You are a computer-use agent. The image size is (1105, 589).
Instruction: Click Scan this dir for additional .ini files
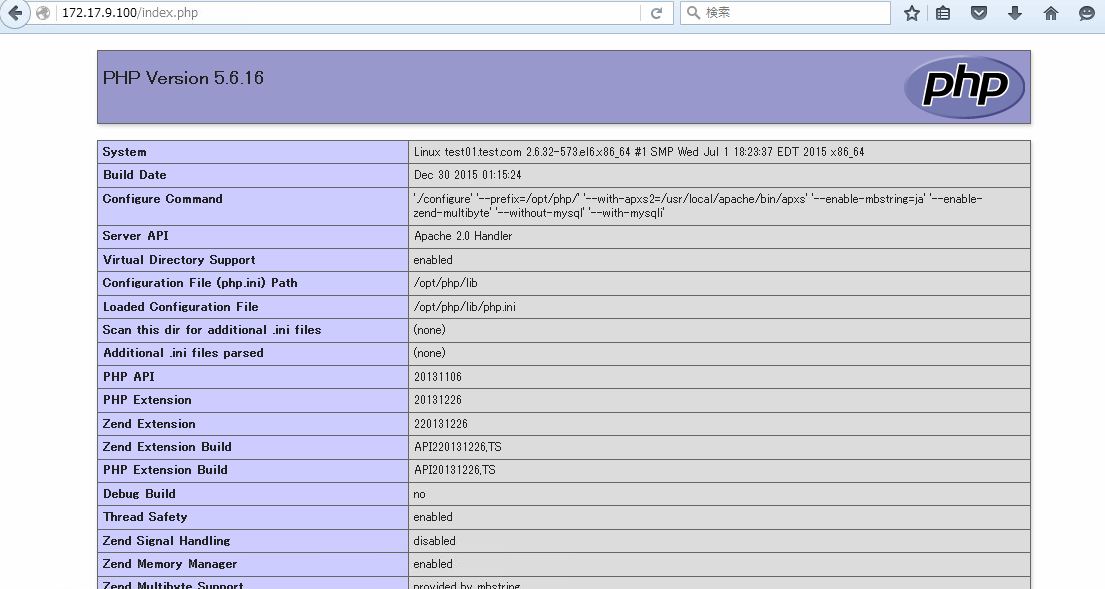click(x=212, y=330)
